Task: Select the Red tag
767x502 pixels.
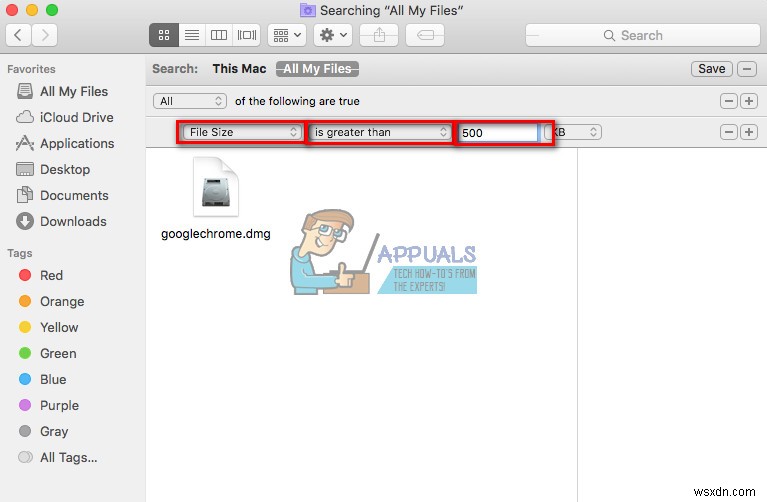Action: (x=41, y=275)
